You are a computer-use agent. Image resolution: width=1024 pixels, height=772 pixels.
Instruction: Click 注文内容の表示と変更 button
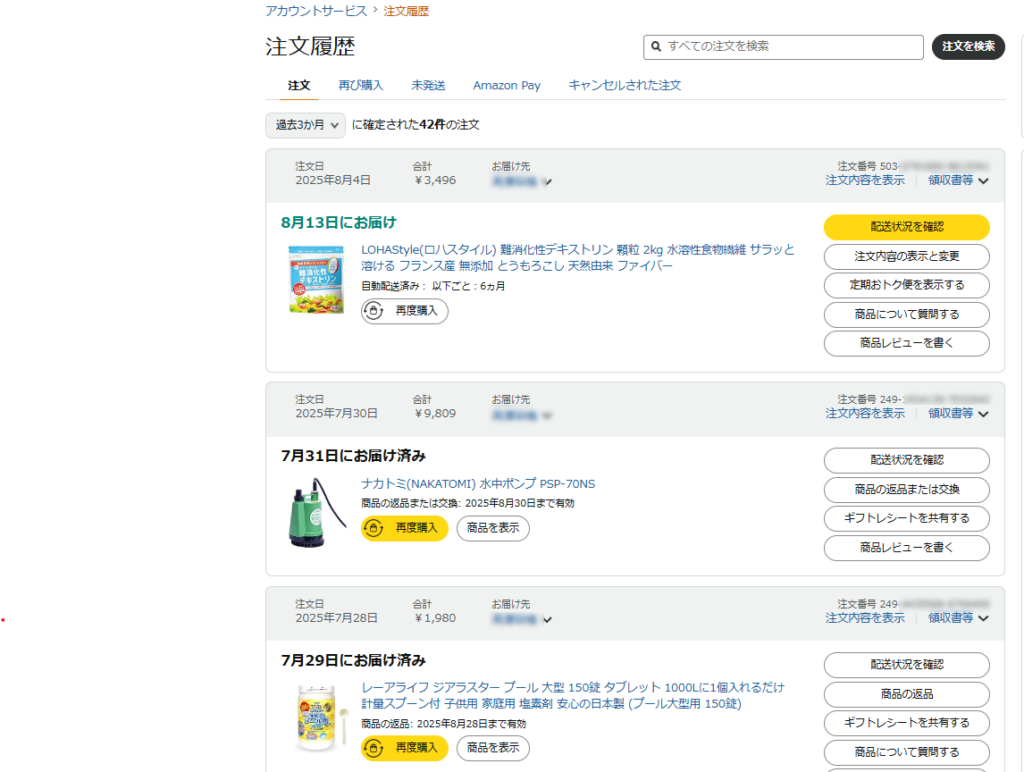[906, 256]
